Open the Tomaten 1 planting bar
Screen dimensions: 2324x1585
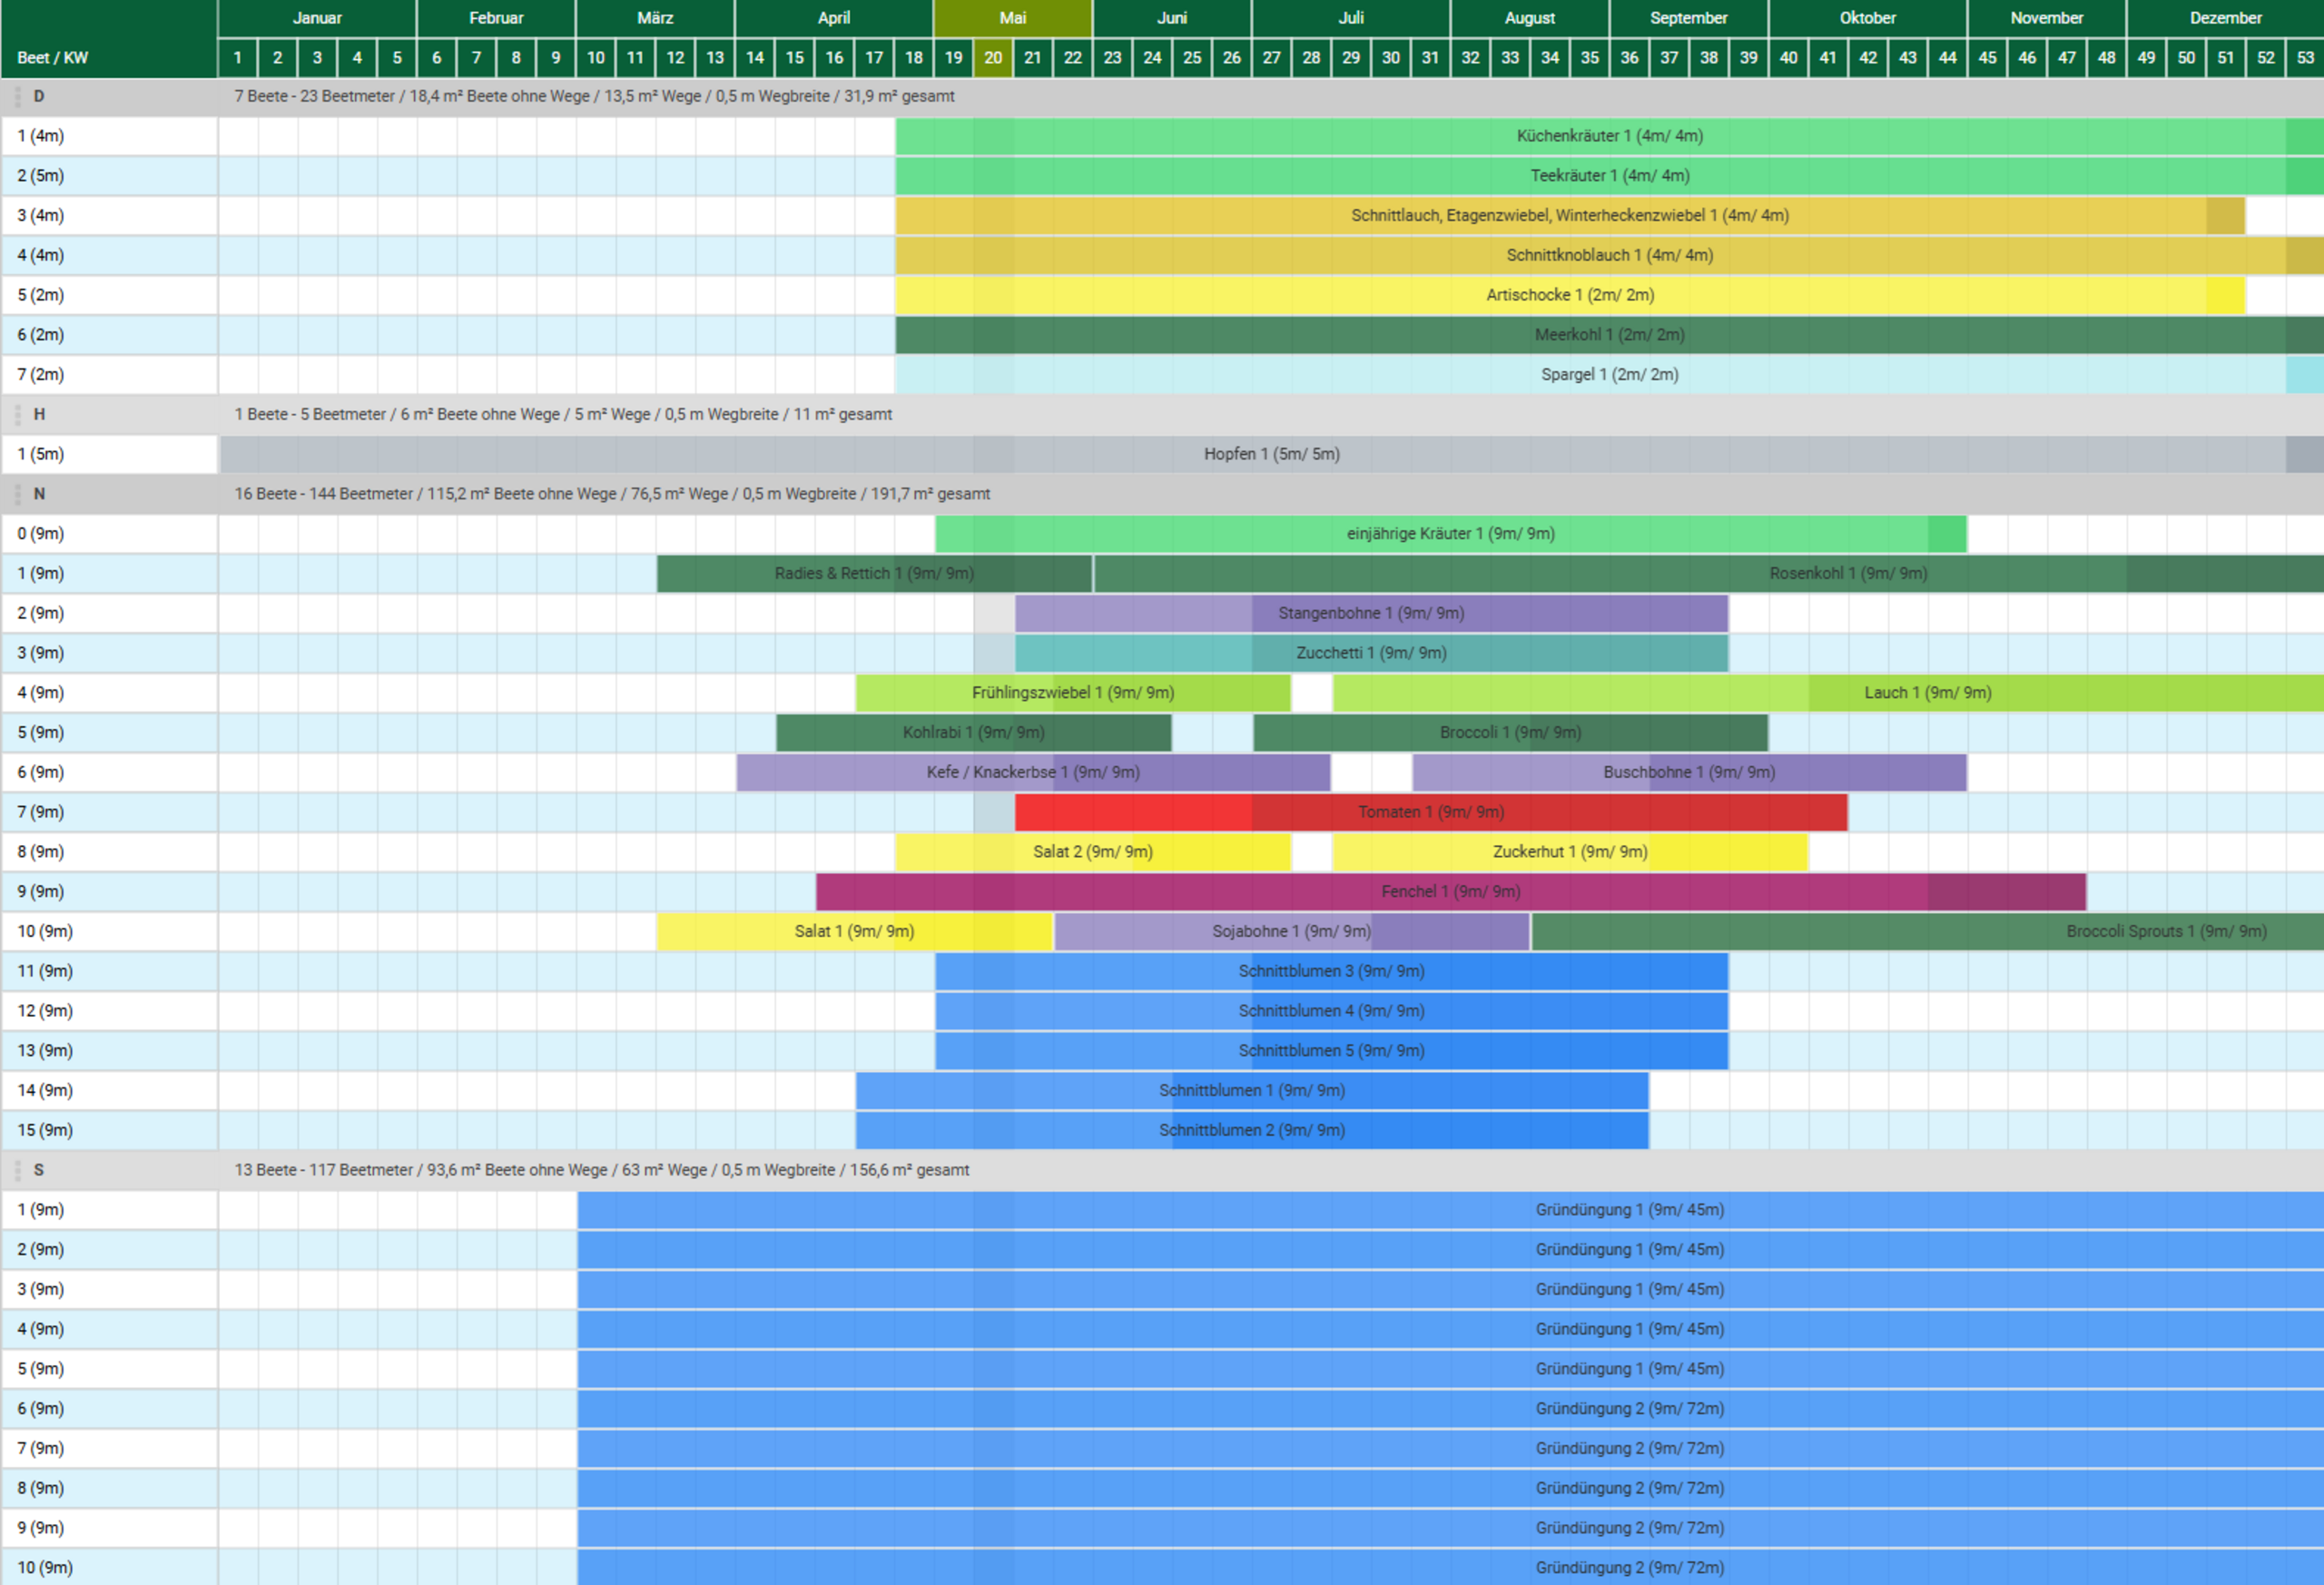tap(1431, 812)
